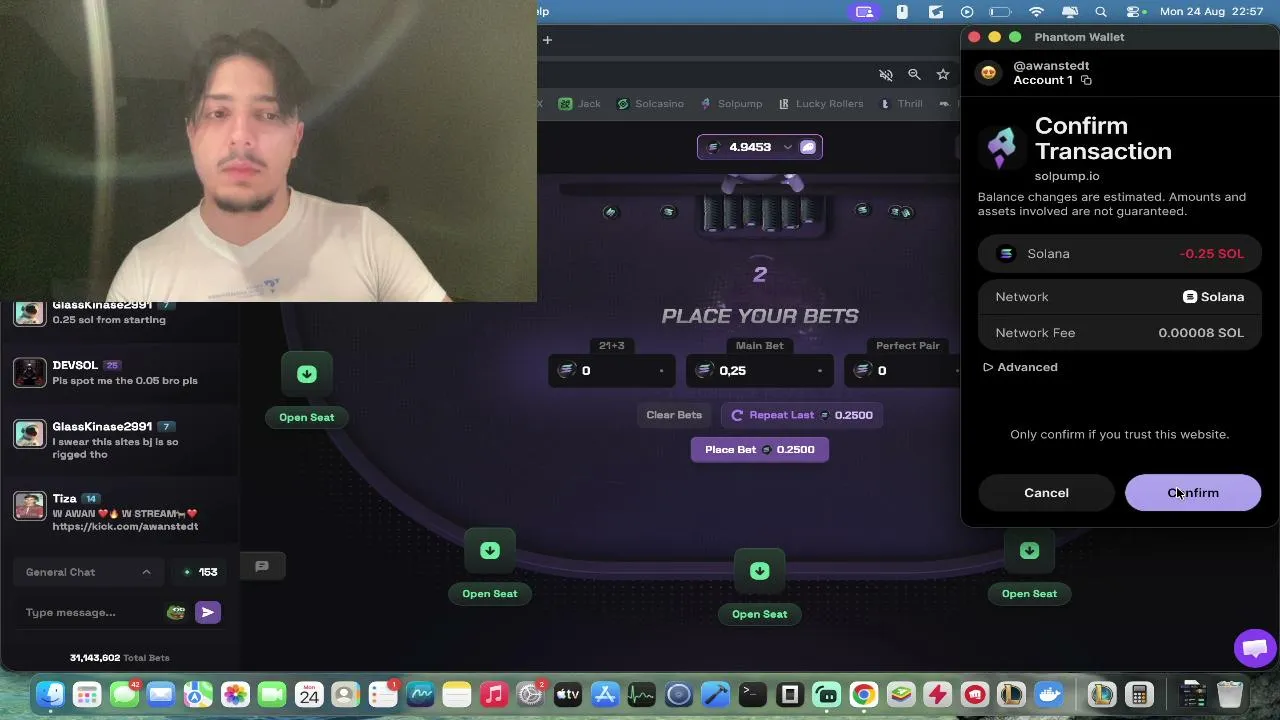
Task: Open Photos from the dock
Action: (x=235, y=694)
